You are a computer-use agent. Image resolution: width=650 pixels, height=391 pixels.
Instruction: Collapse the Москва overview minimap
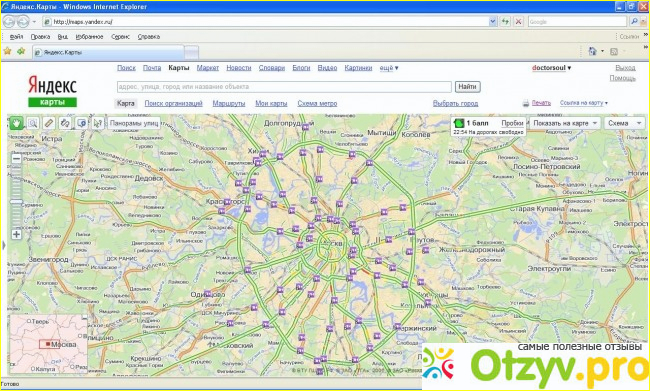pyautogui.click(x=84, y=318)
